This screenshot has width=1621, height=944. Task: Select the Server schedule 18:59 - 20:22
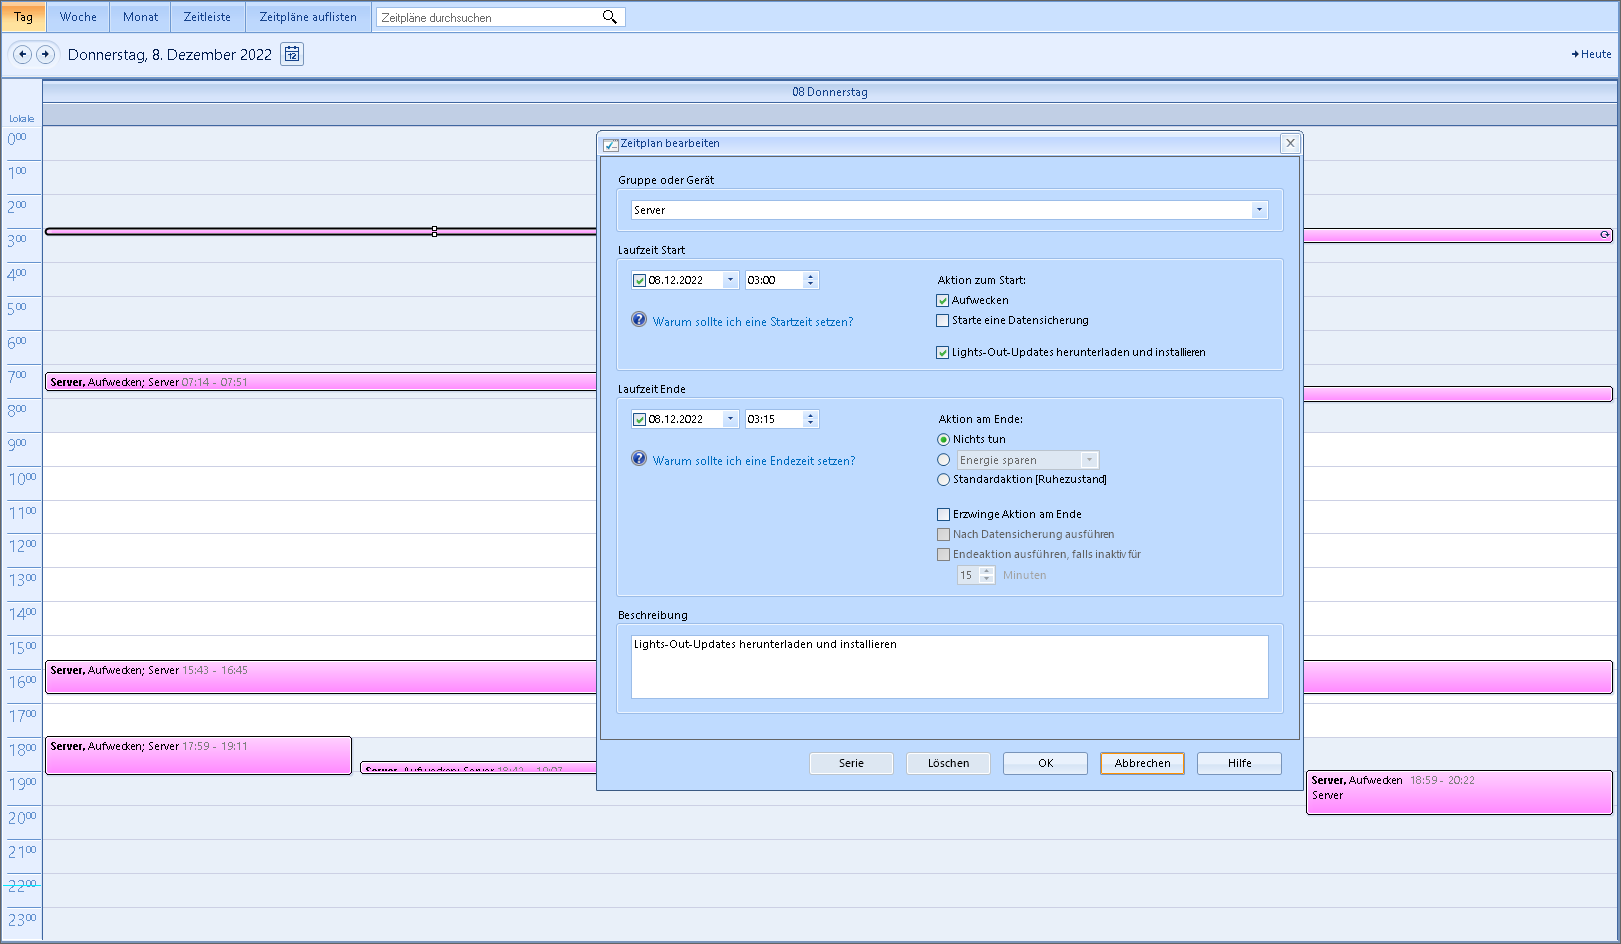click(x=1459, y=792)
